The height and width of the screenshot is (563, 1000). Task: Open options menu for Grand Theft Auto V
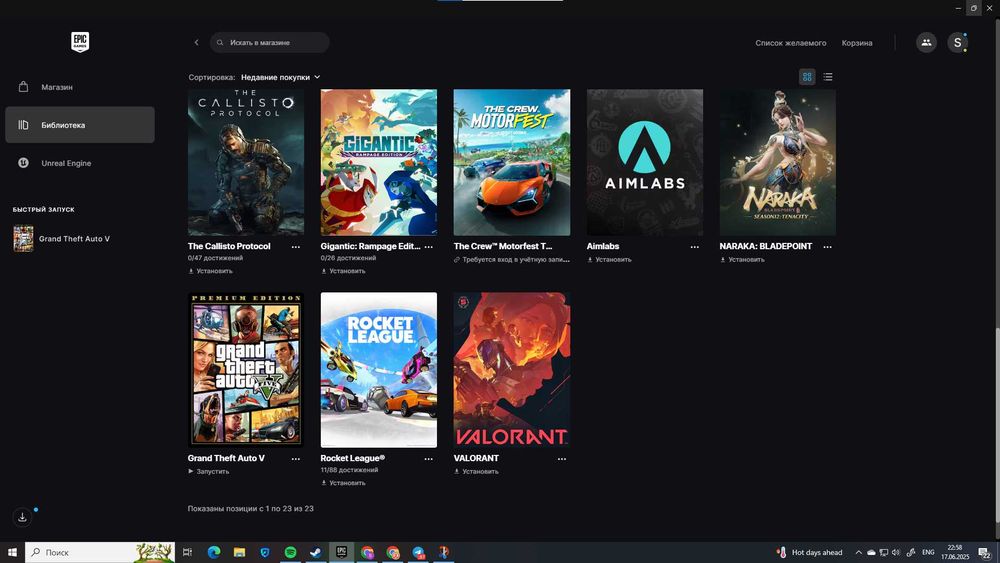coord(296,458)
